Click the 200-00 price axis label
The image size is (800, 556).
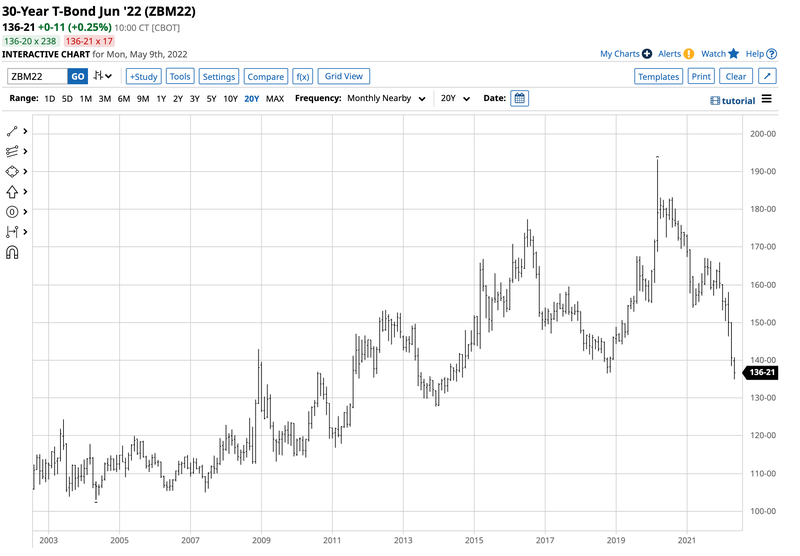[763, 134]
